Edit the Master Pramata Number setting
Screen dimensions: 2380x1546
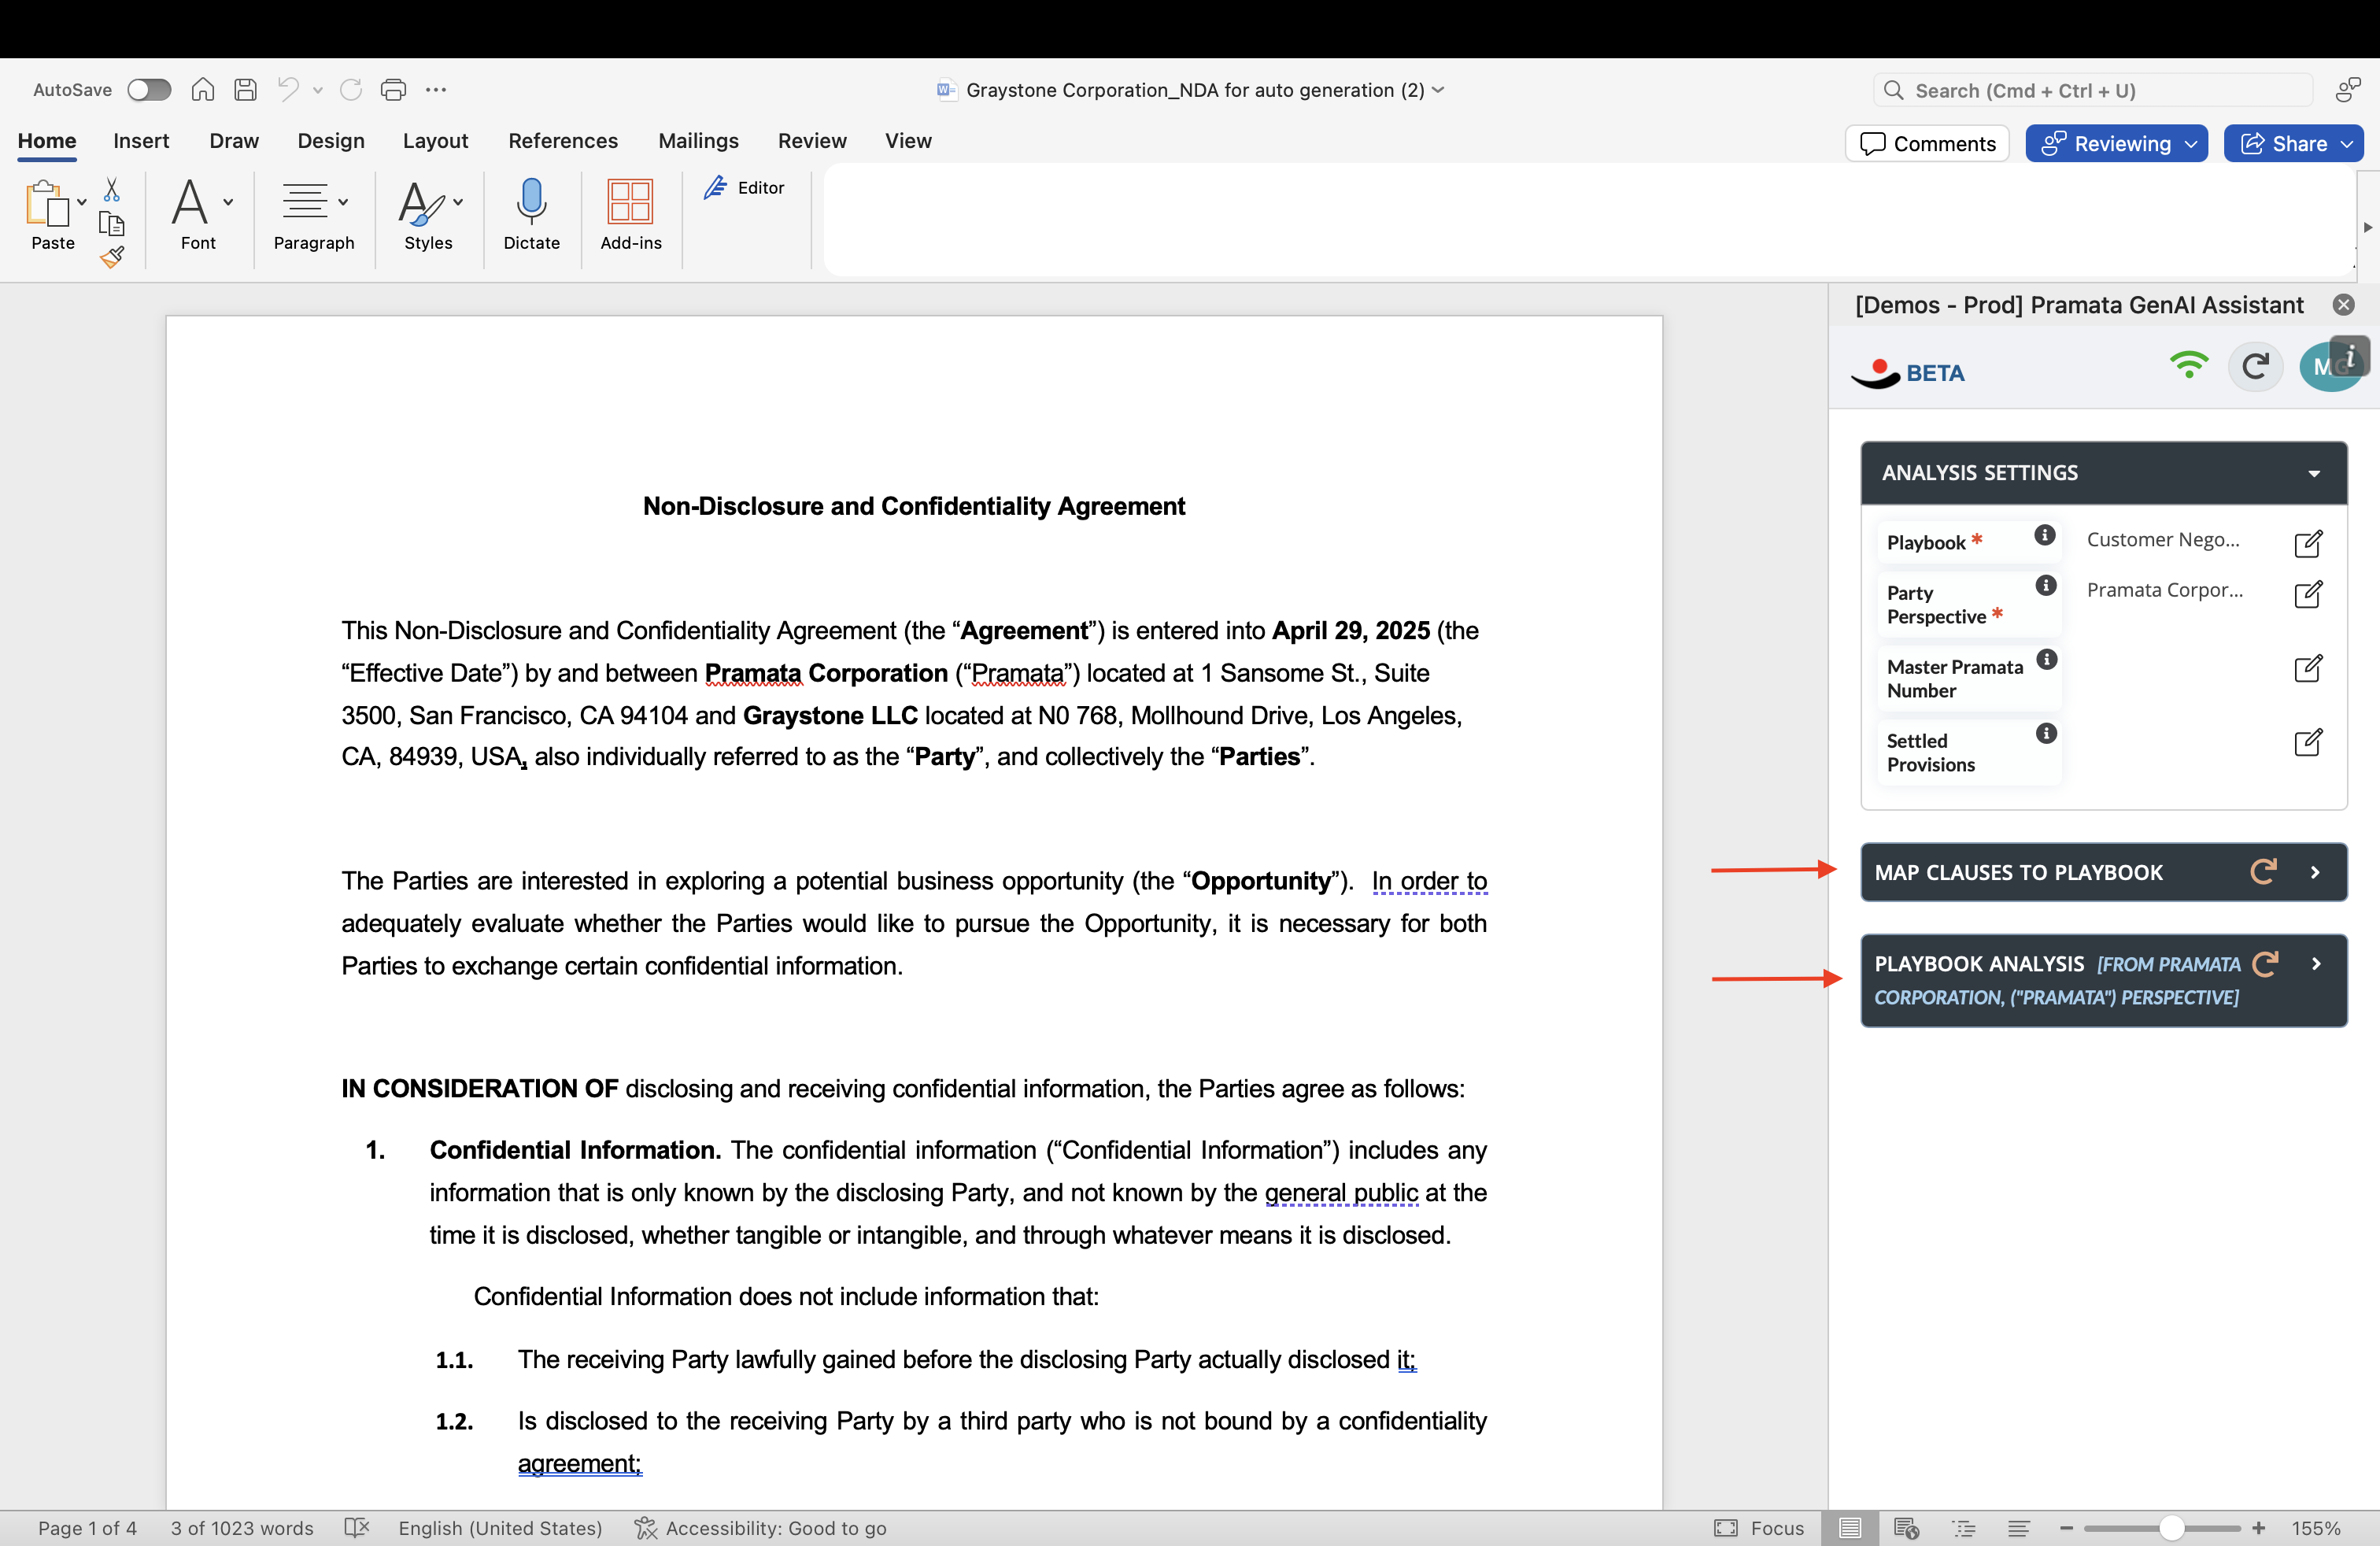tap(2308, 668)
